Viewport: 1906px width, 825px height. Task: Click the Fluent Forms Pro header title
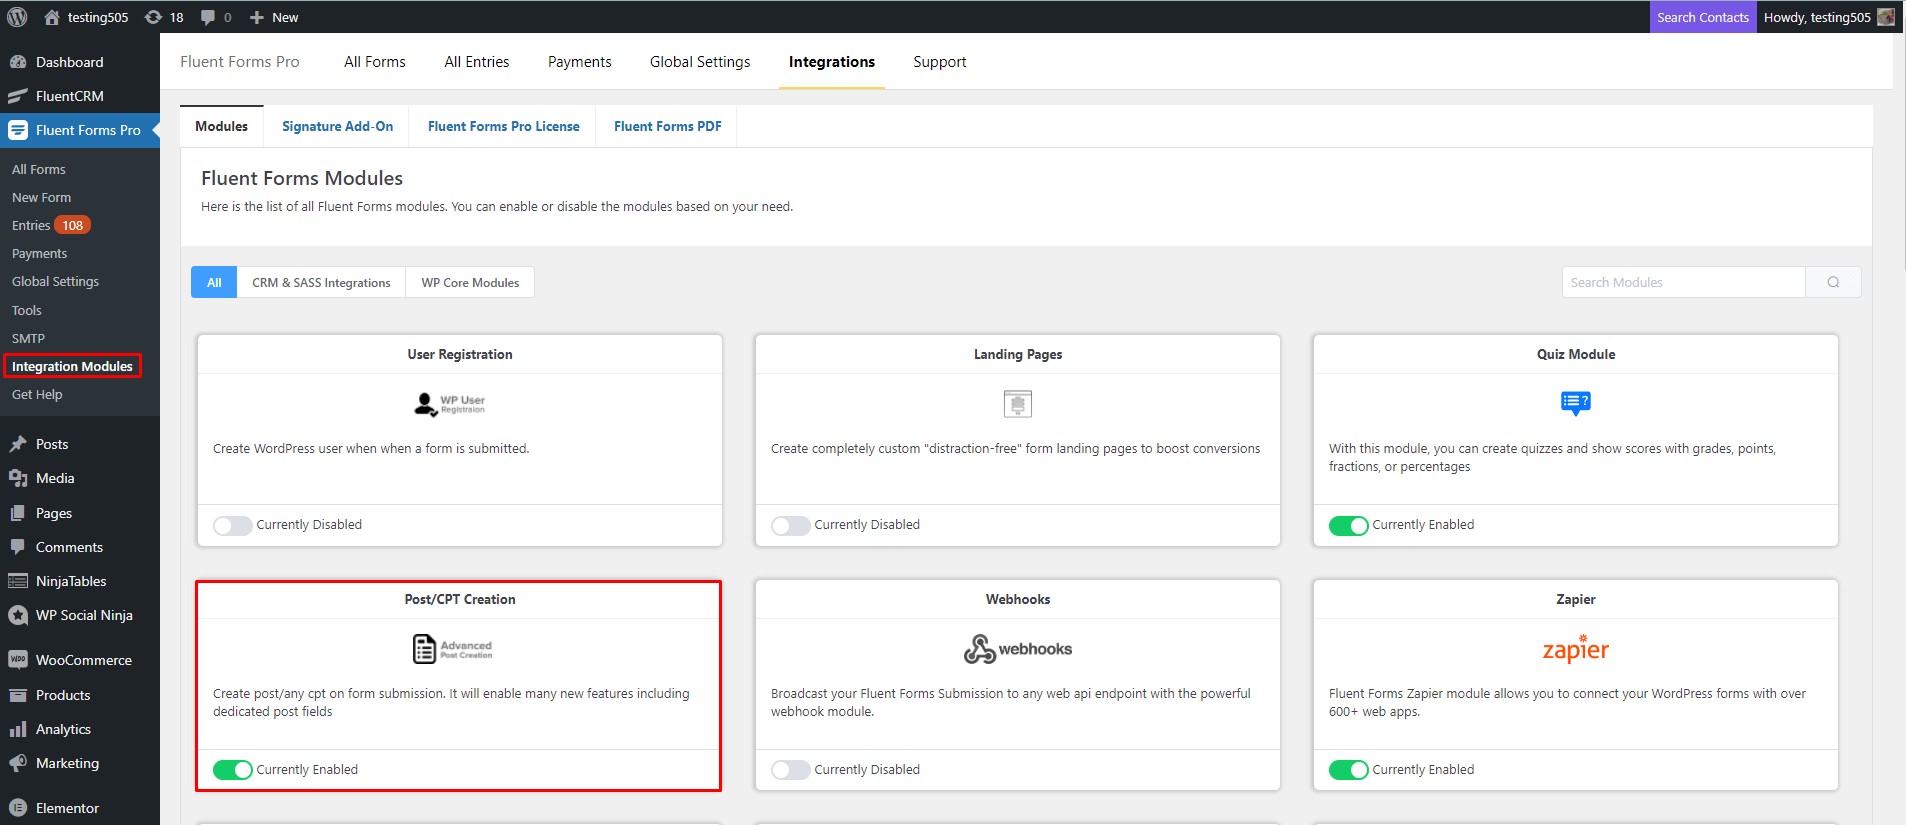(240, 62)
